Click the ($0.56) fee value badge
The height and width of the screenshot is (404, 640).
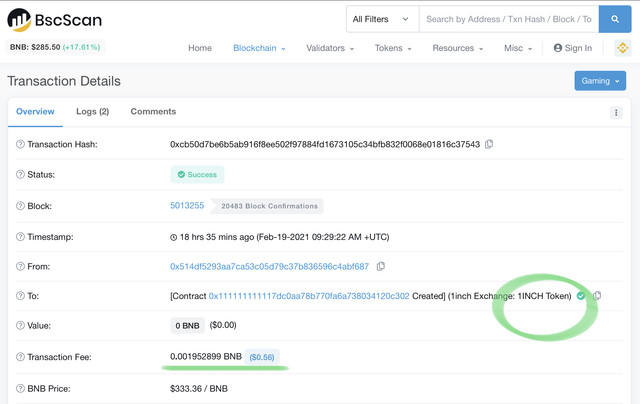(x=262, y=357)
